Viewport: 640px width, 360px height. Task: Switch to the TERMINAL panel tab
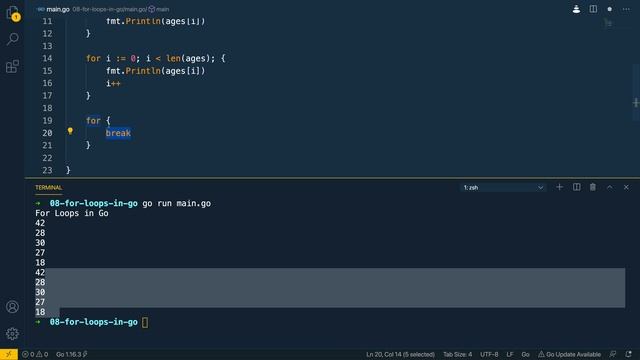pos(49,187)
